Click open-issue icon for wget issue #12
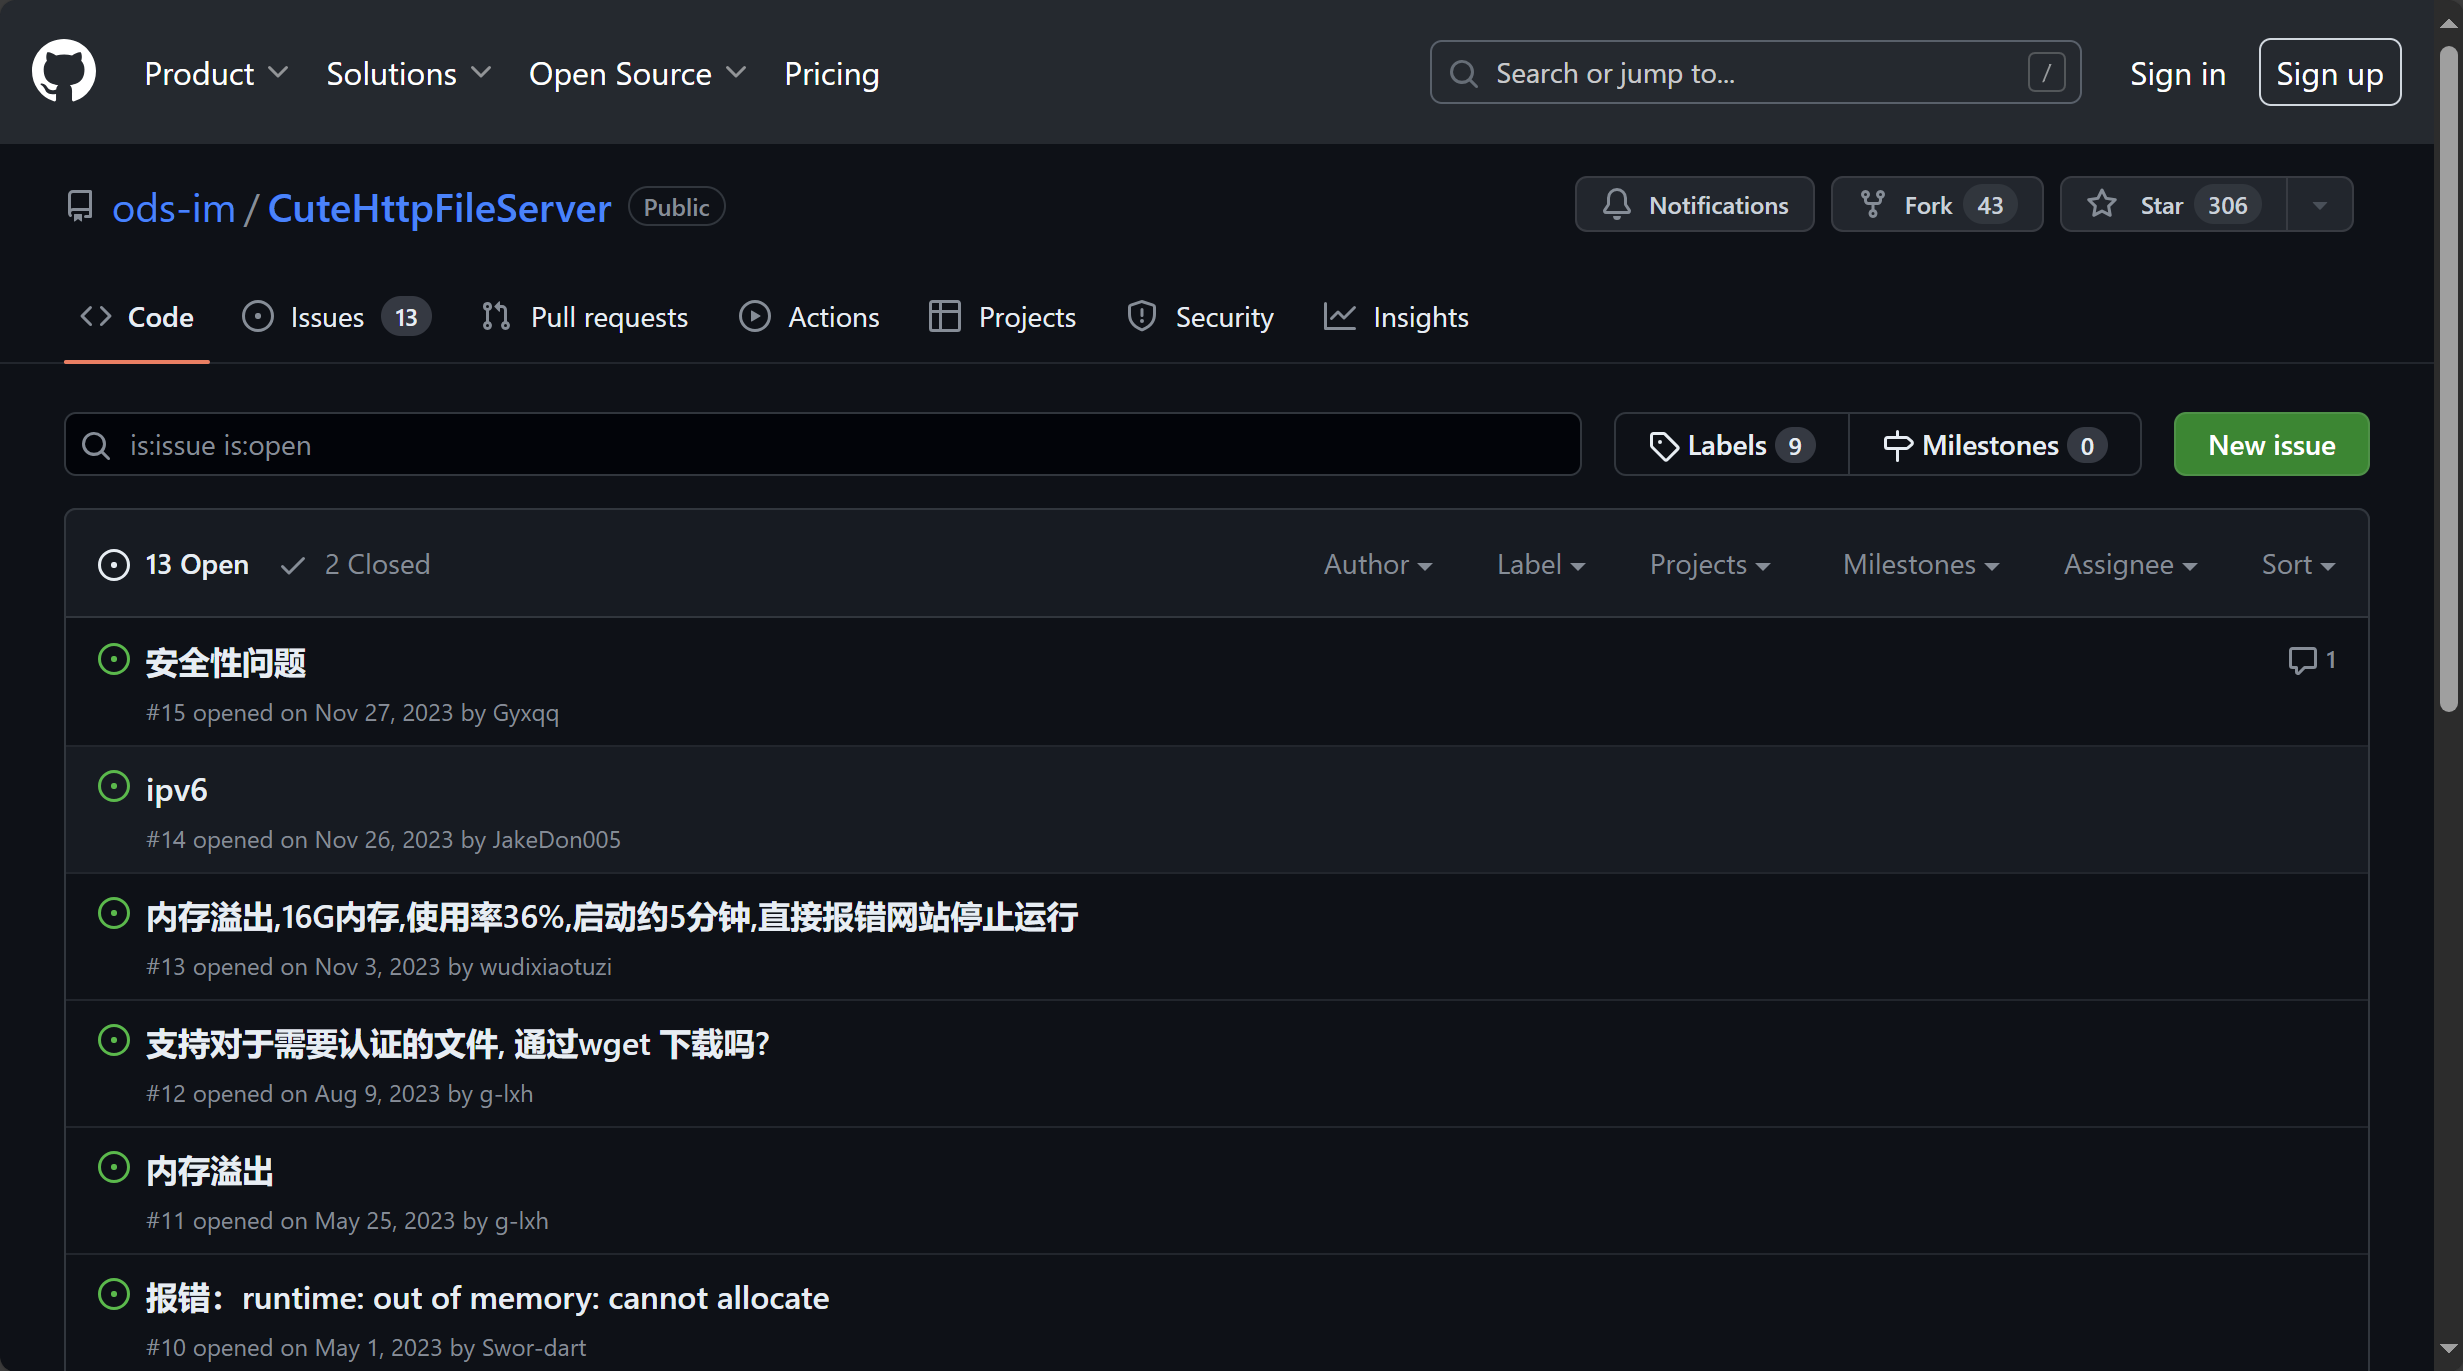 pyautogui.click(x=114, y=1040)
